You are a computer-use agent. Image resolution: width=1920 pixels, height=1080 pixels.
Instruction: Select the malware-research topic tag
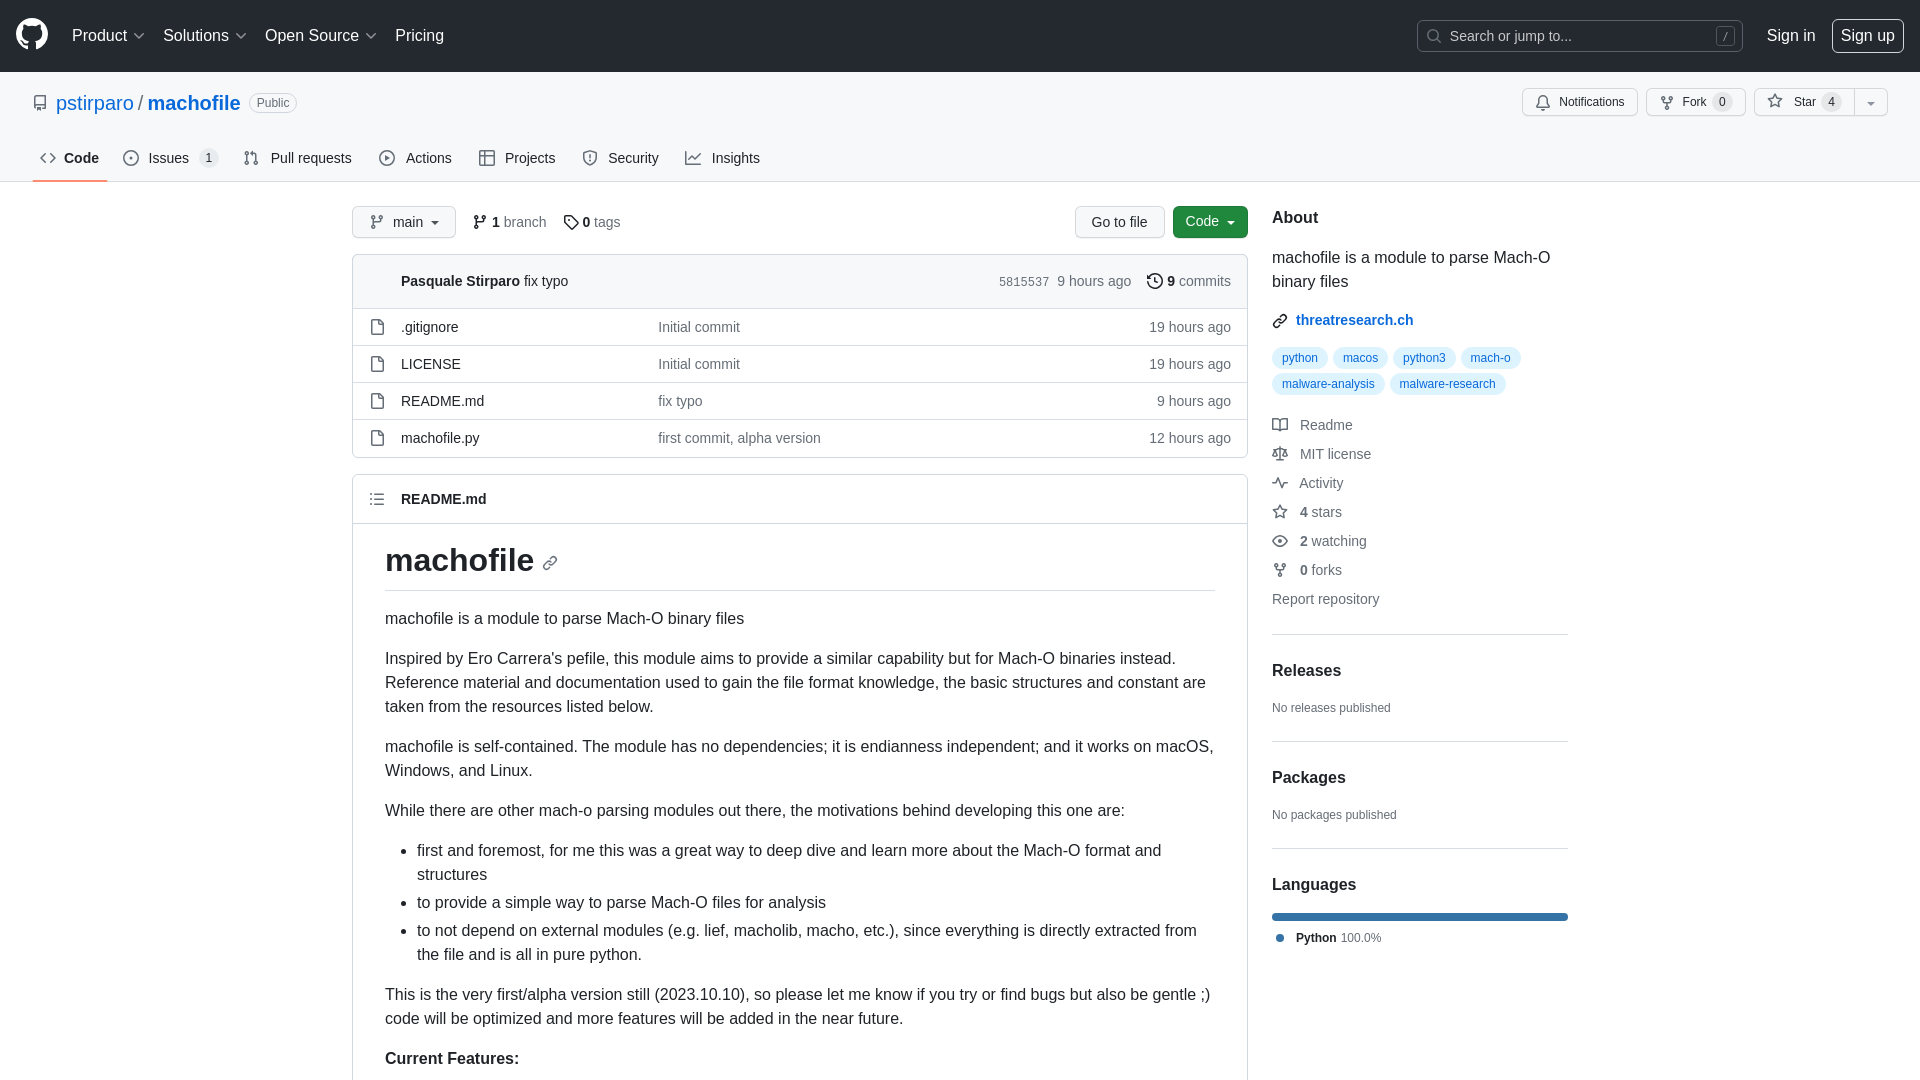coord(1447,384)
